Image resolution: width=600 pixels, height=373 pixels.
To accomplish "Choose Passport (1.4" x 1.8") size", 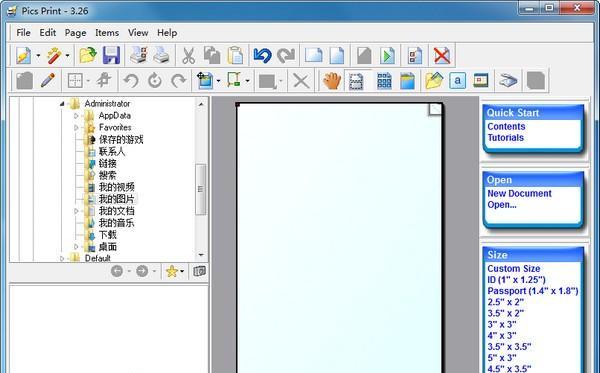I will point(533,291).
